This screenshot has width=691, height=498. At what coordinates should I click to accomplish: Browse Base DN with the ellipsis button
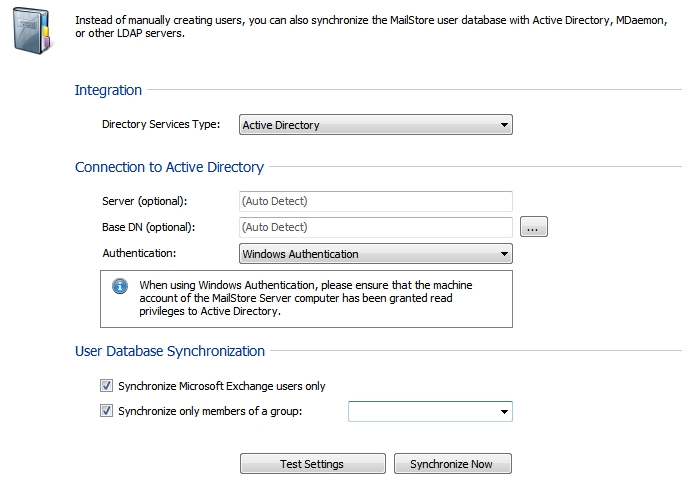(x=534, y=227)
